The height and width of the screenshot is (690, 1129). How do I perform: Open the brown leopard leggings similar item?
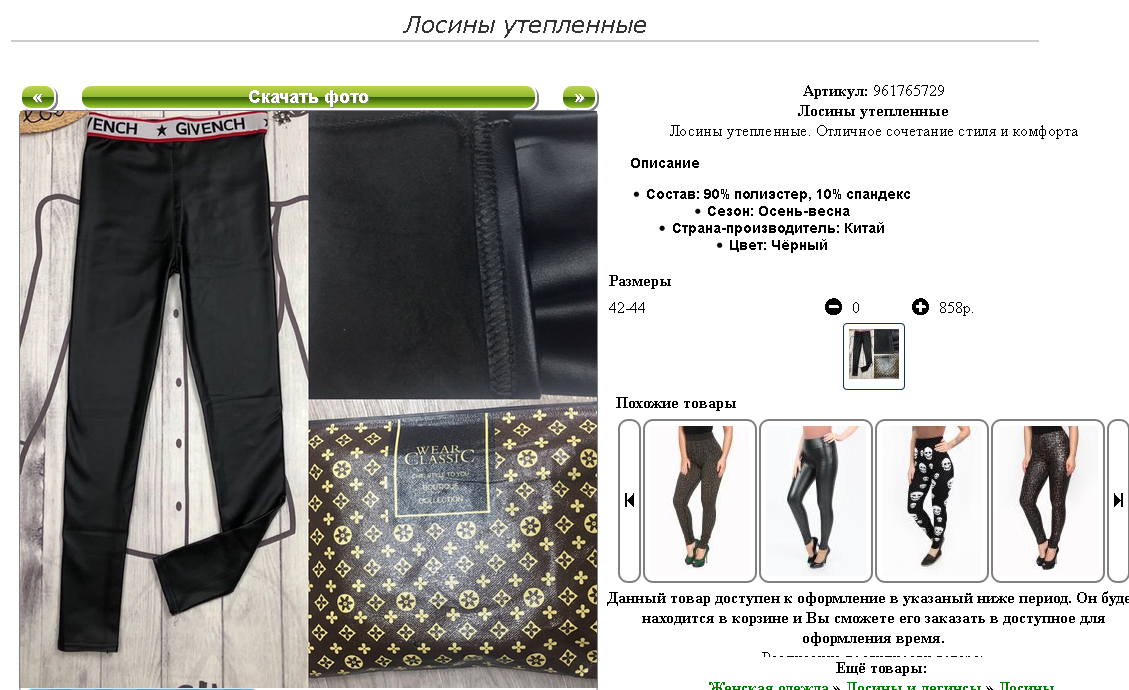click(x=700, y=501)
